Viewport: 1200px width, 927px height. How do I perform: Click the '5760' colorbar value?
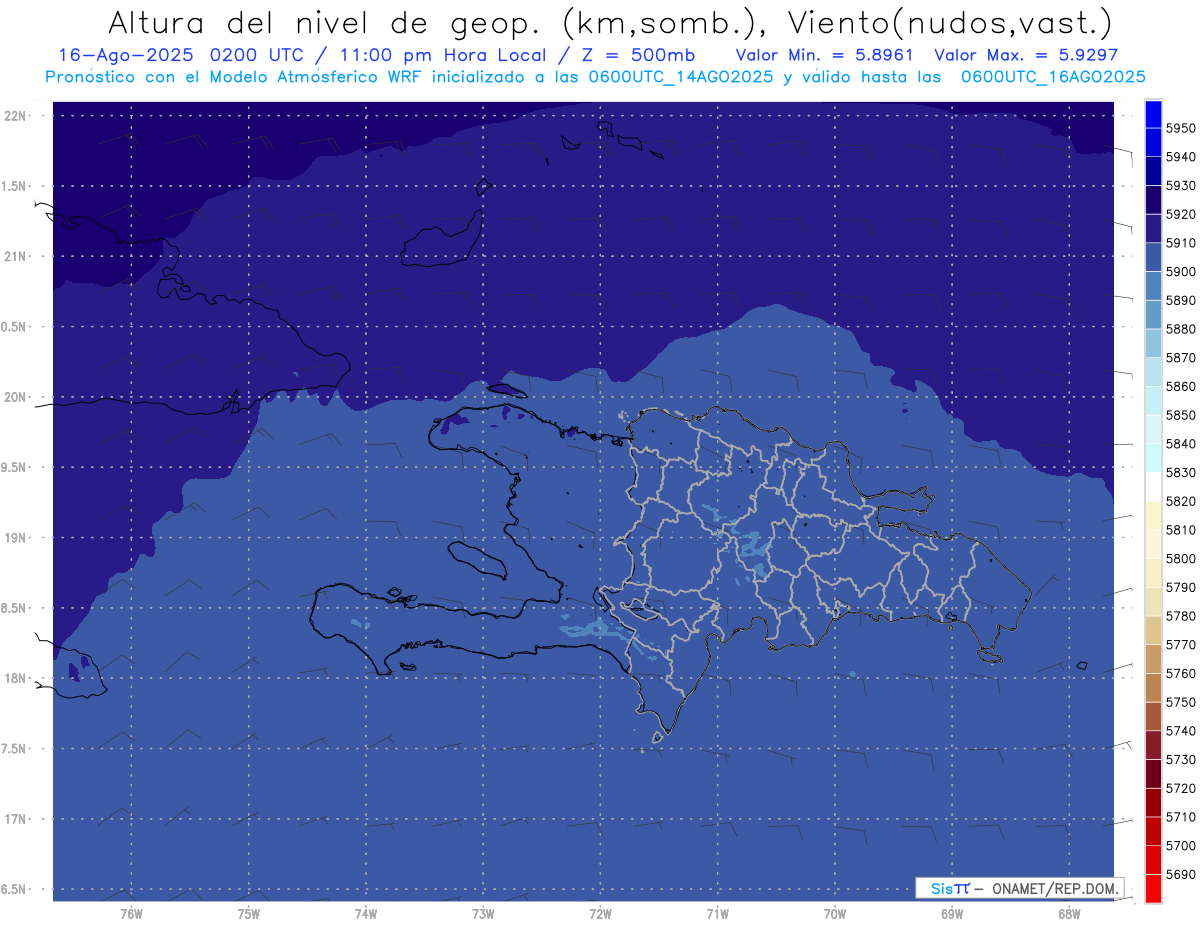1180,673
